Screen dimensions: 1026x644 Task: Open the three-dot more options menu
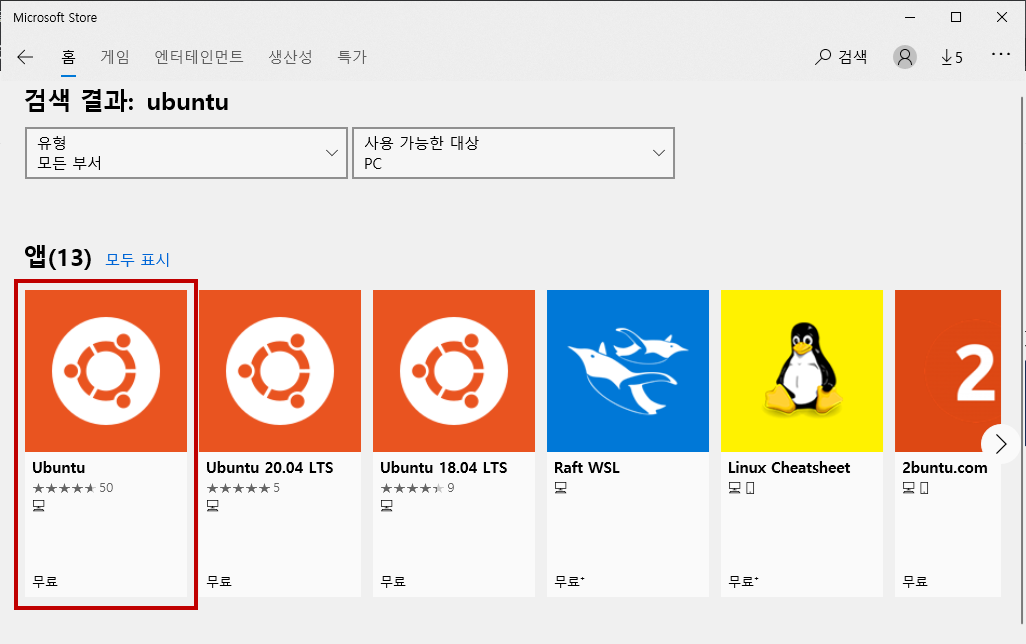point(1000,55)
